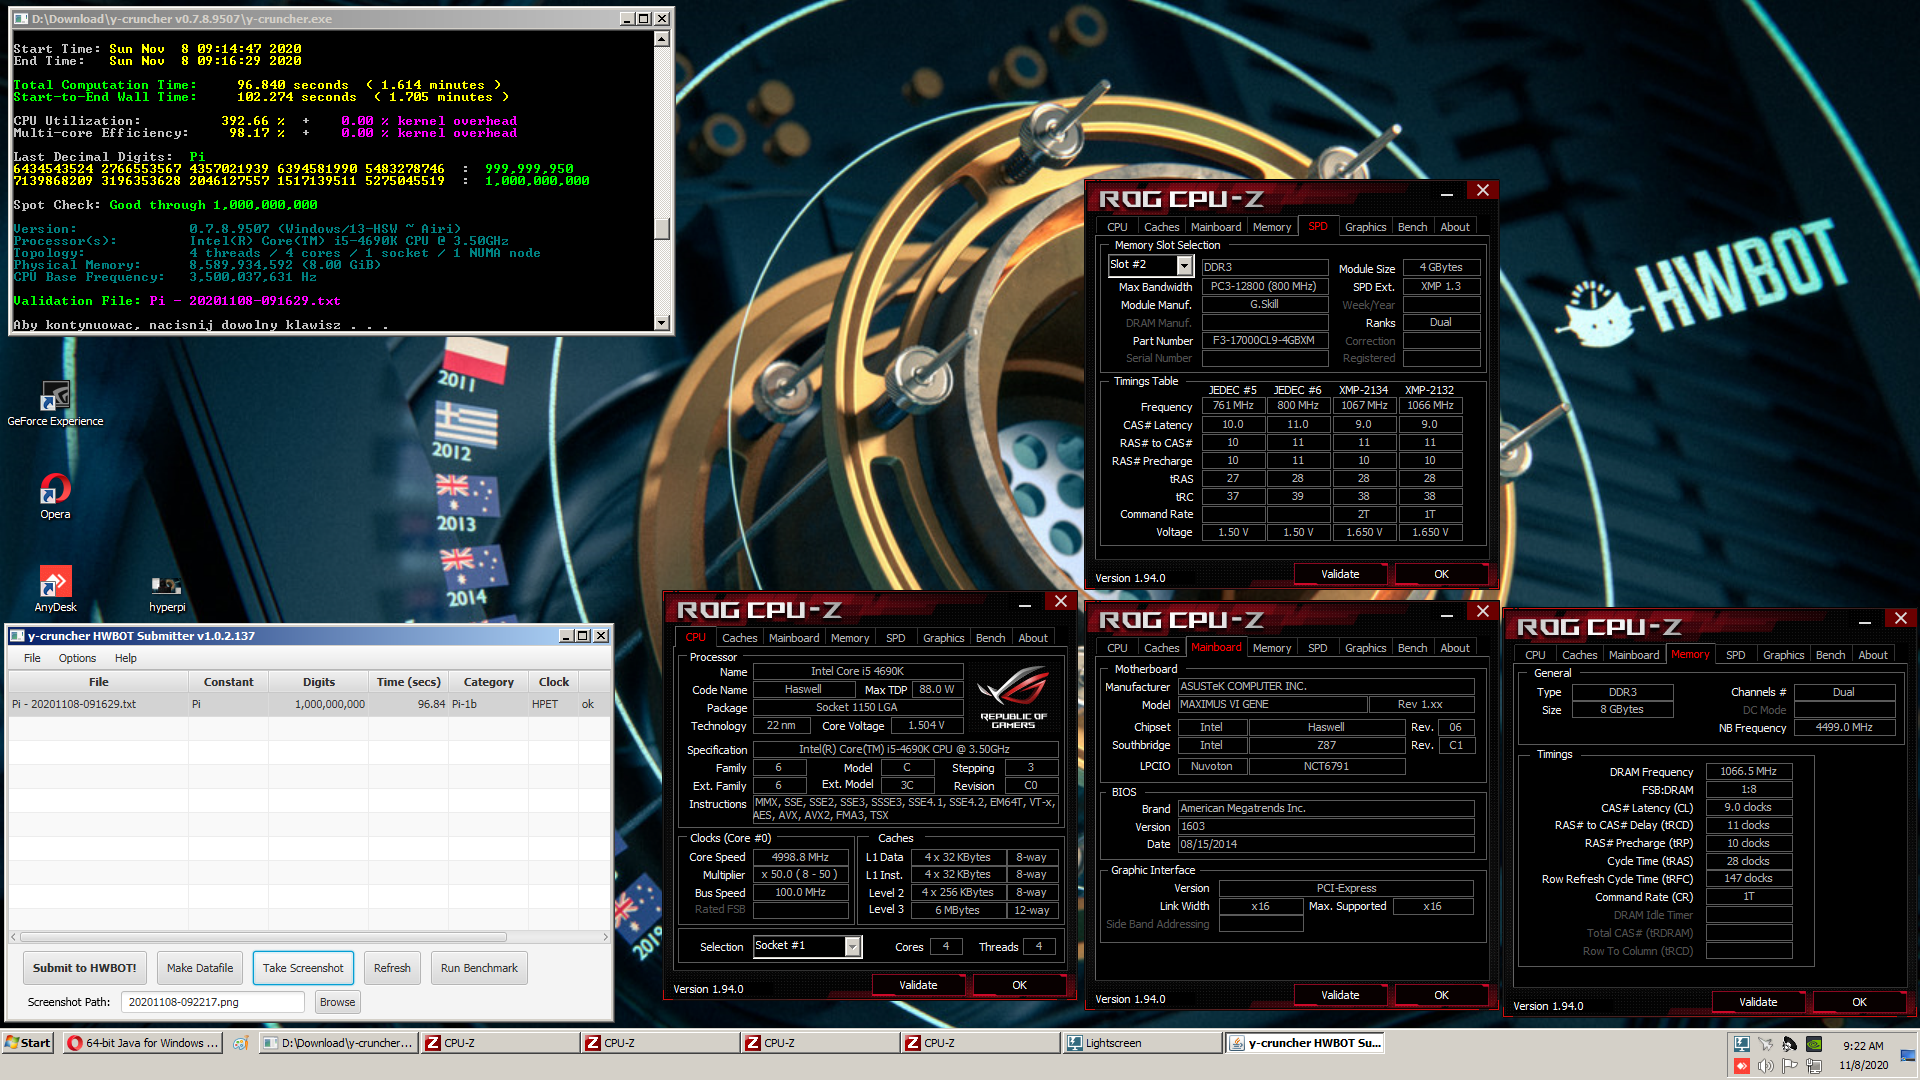The width and height of the screenshot is (1920, 1080).
Task: Activate y-cruncher console taskbar button
Action: point(338,1043)
